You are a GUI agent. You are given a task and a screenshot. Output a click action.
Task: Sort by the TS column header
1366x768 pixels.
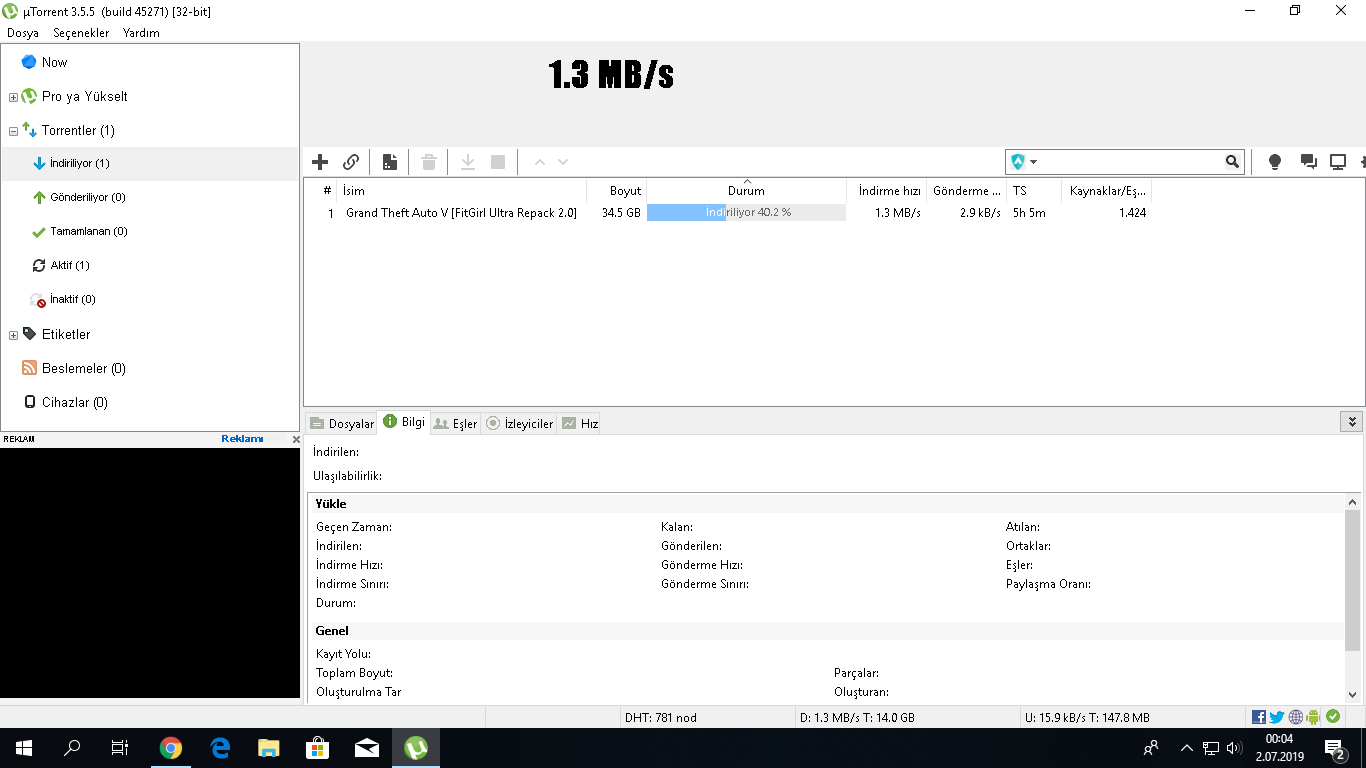pos(1034,190)
